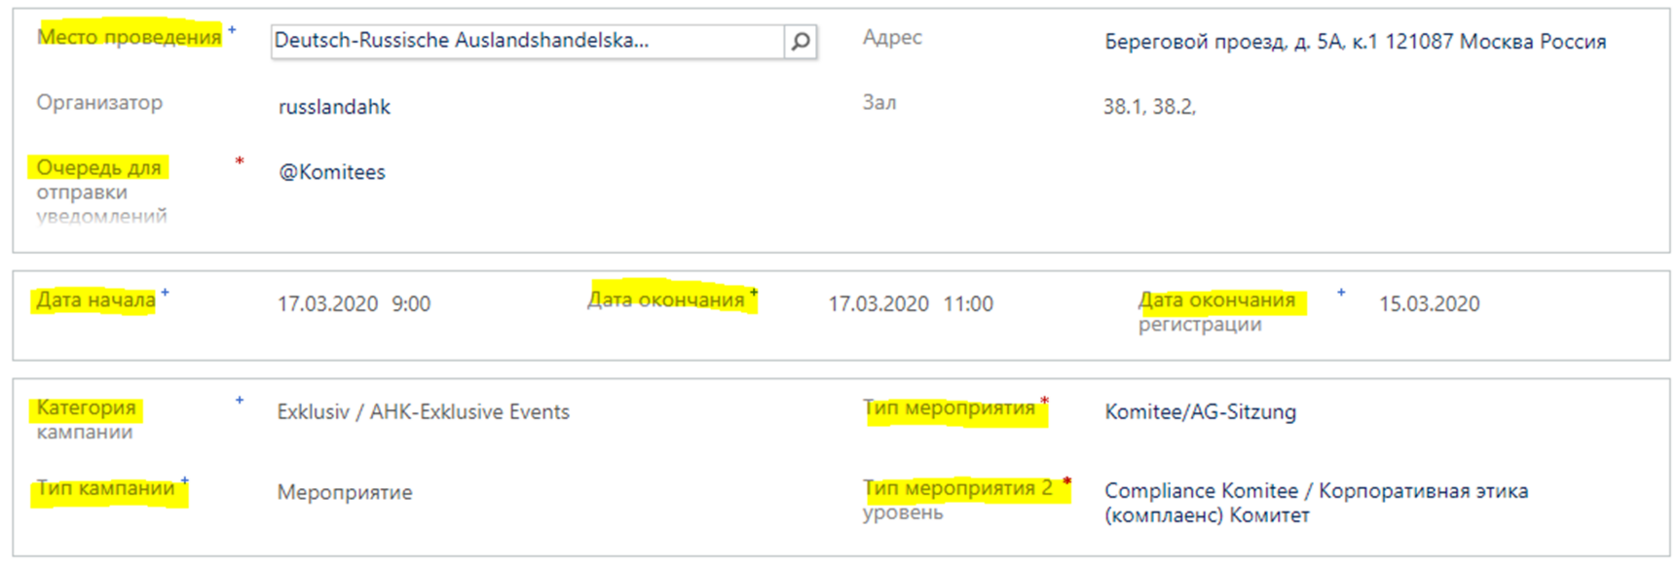The height and width of the screenshot is (563, 1680).
Task: Click the Организатор field label
Action: pyautogui.click(x=99, y=102)
